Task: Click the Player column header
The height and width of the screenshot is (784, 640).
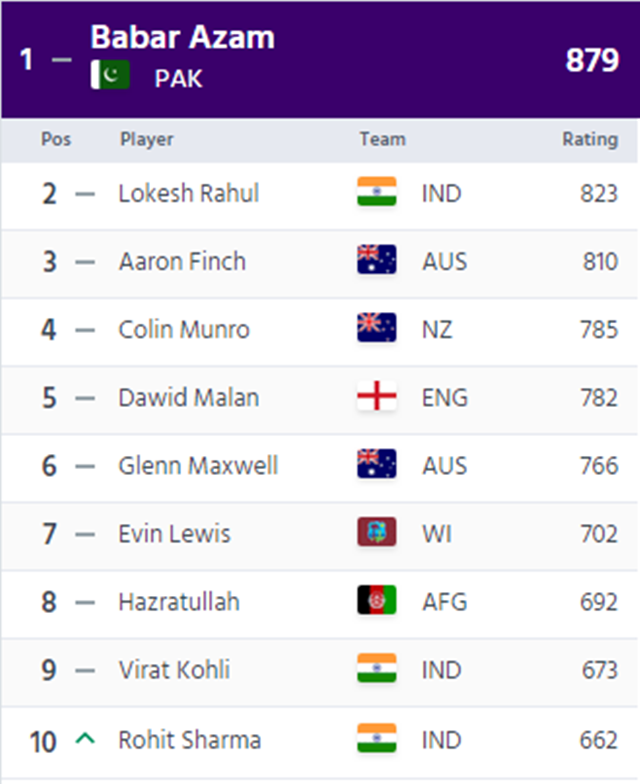Action: (147, 140)
